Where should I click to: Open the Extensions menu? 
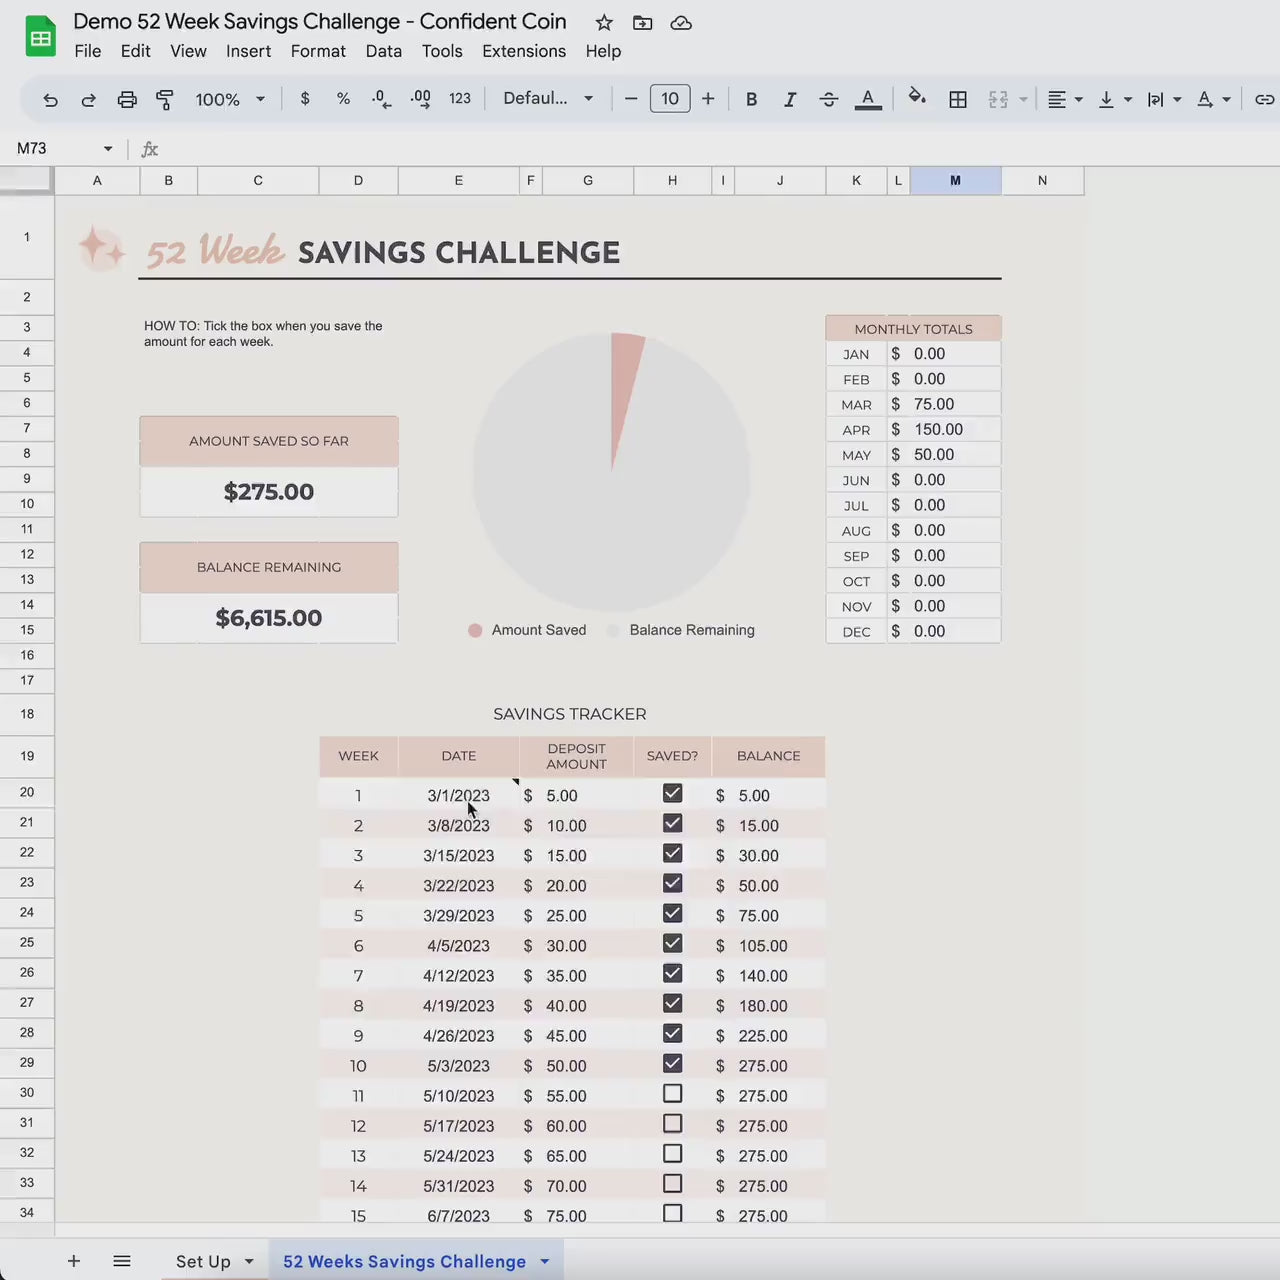tap(523, 51)
